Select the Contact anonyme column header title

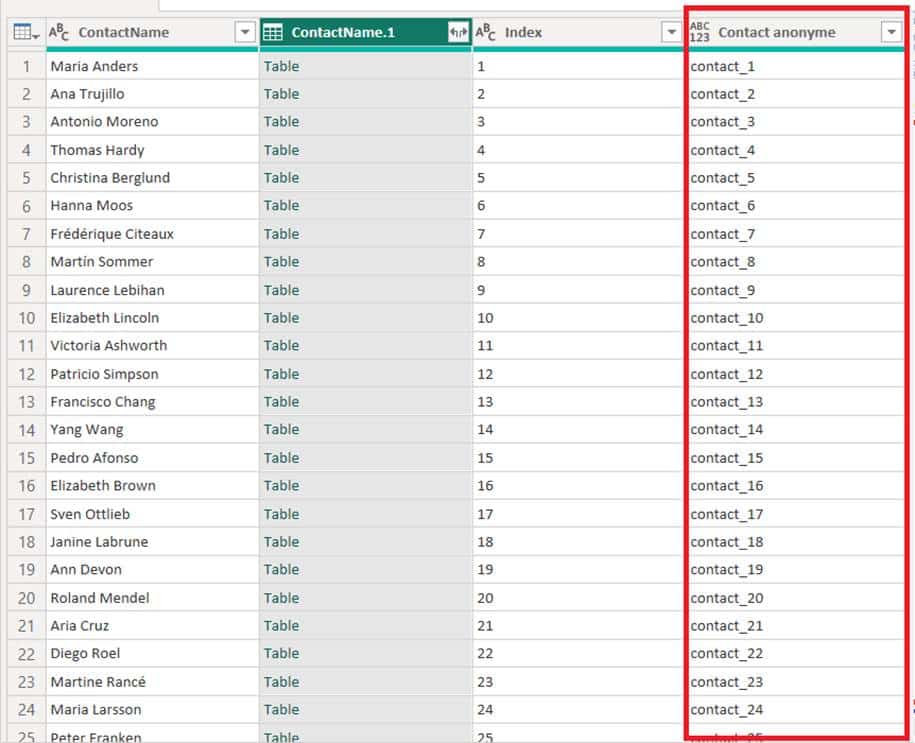(777, 33)
